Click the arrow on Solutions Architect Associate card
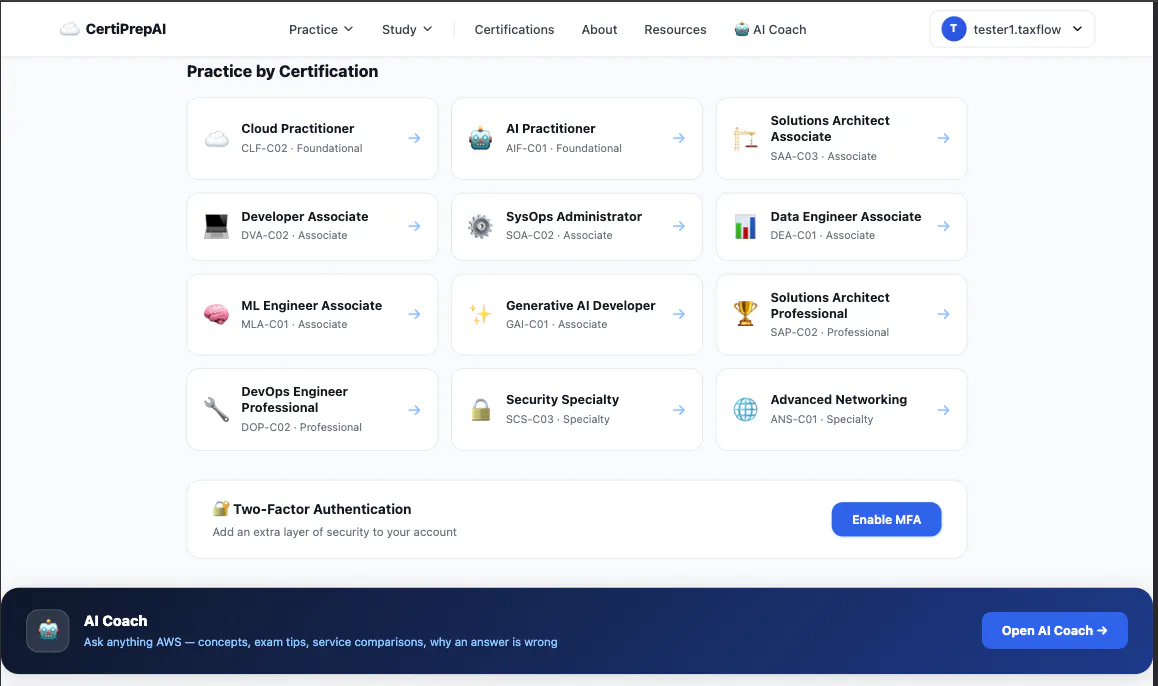 point(943,138)
